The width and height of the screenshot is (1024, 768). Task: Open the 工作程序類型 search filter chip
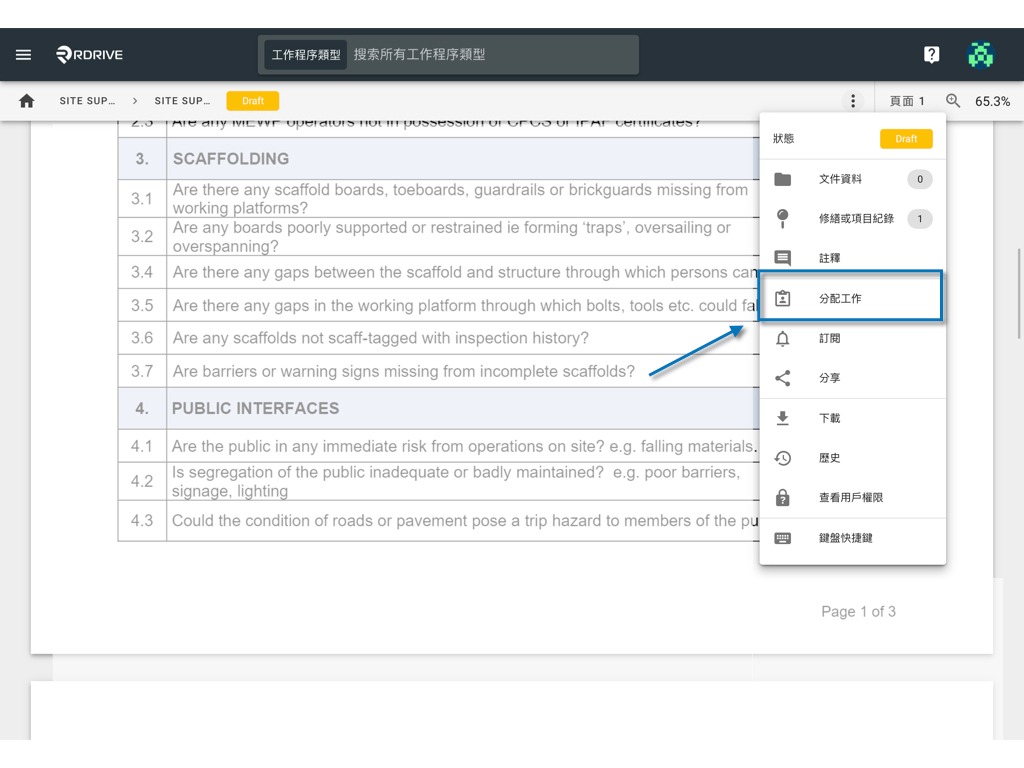tap(306, 55)
